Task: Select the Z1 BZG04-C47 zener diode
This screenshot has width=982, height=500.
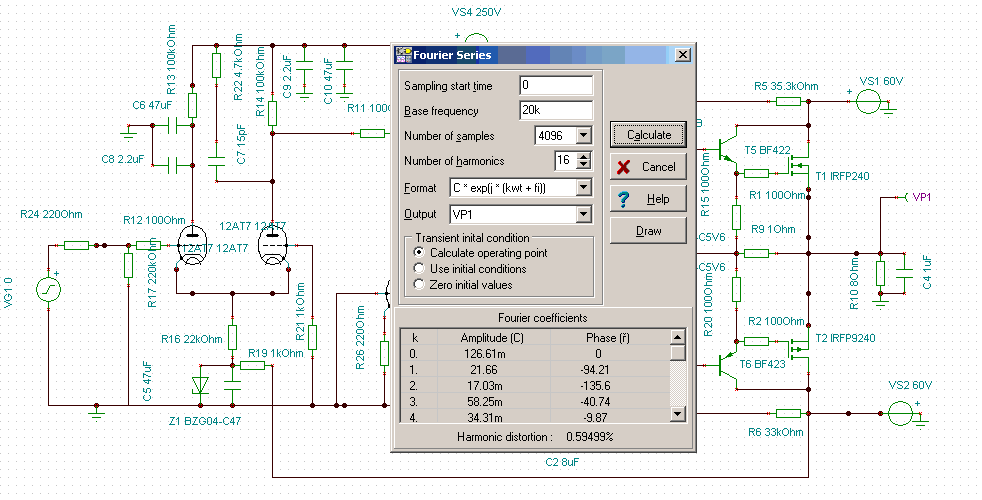Action: [x=200, y=385]
